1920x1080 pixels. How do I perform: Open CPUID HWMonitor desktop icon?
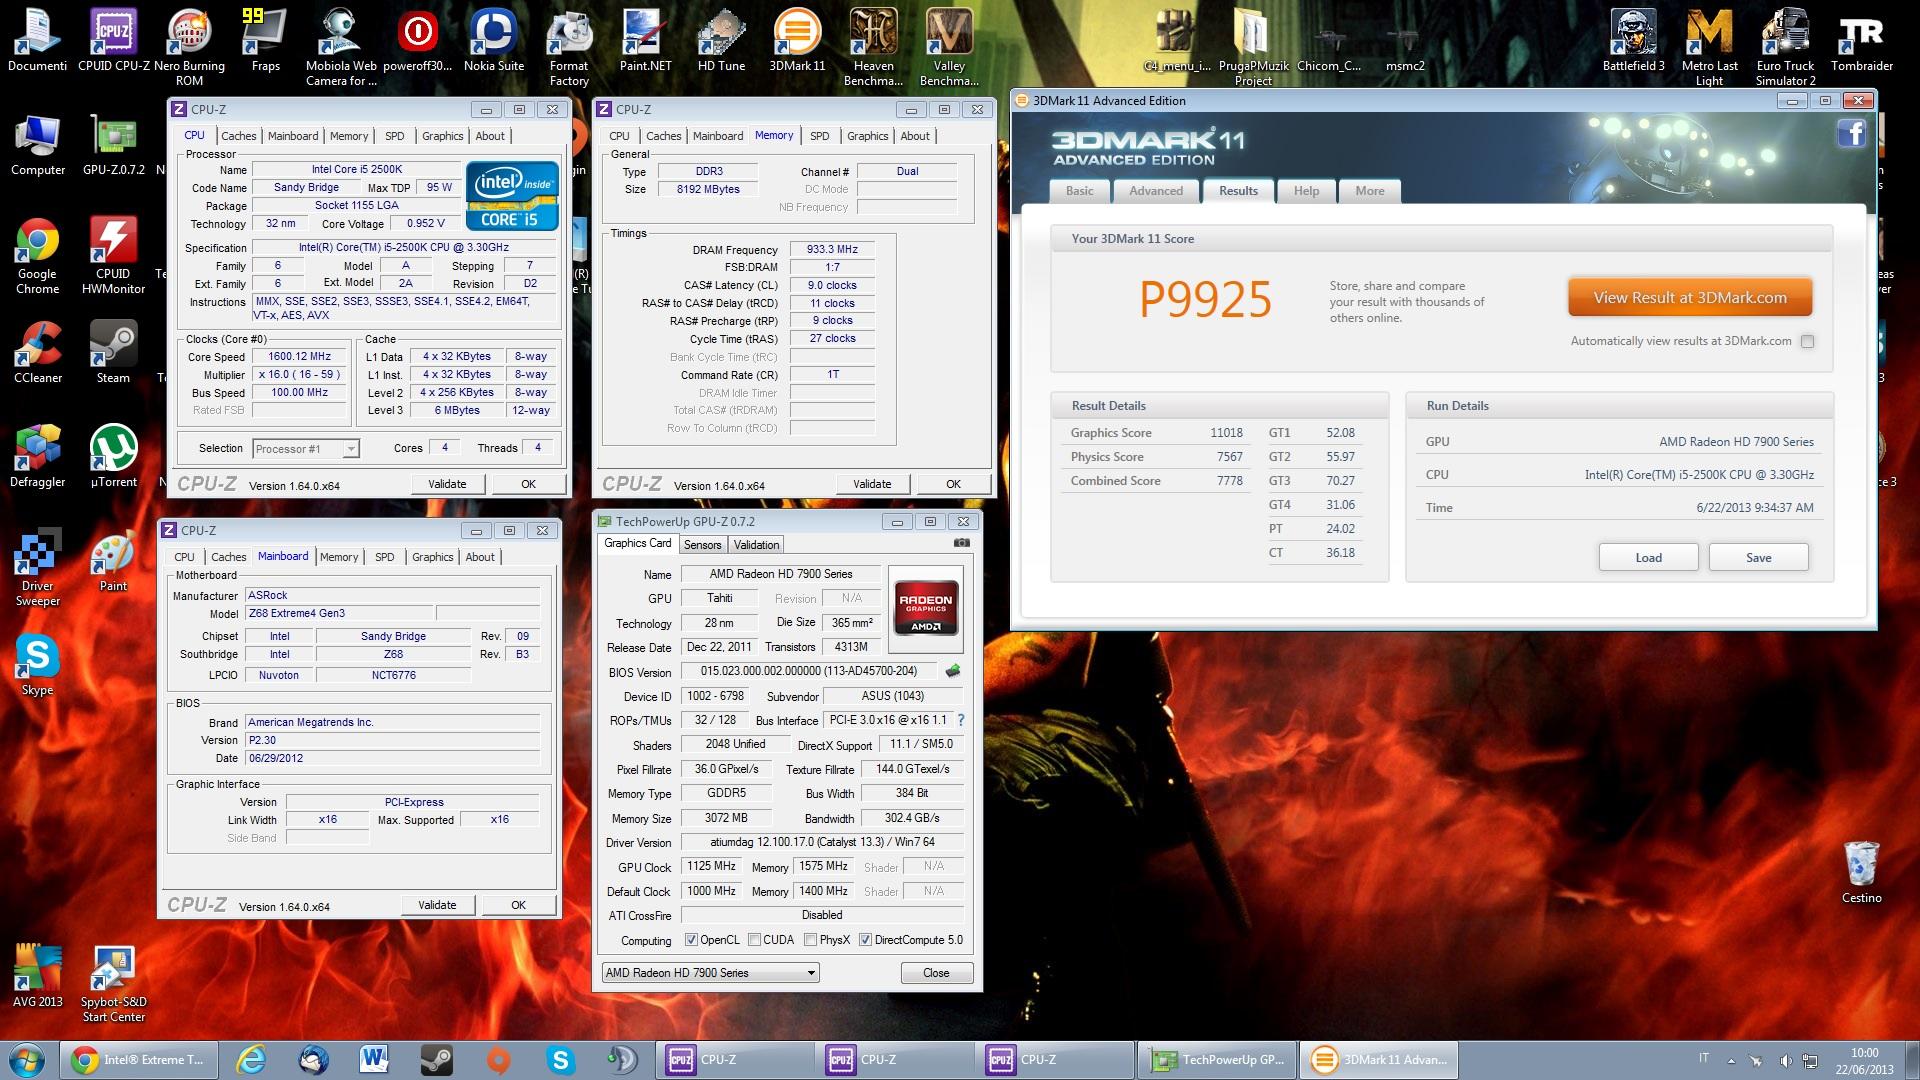click(113, 255)
